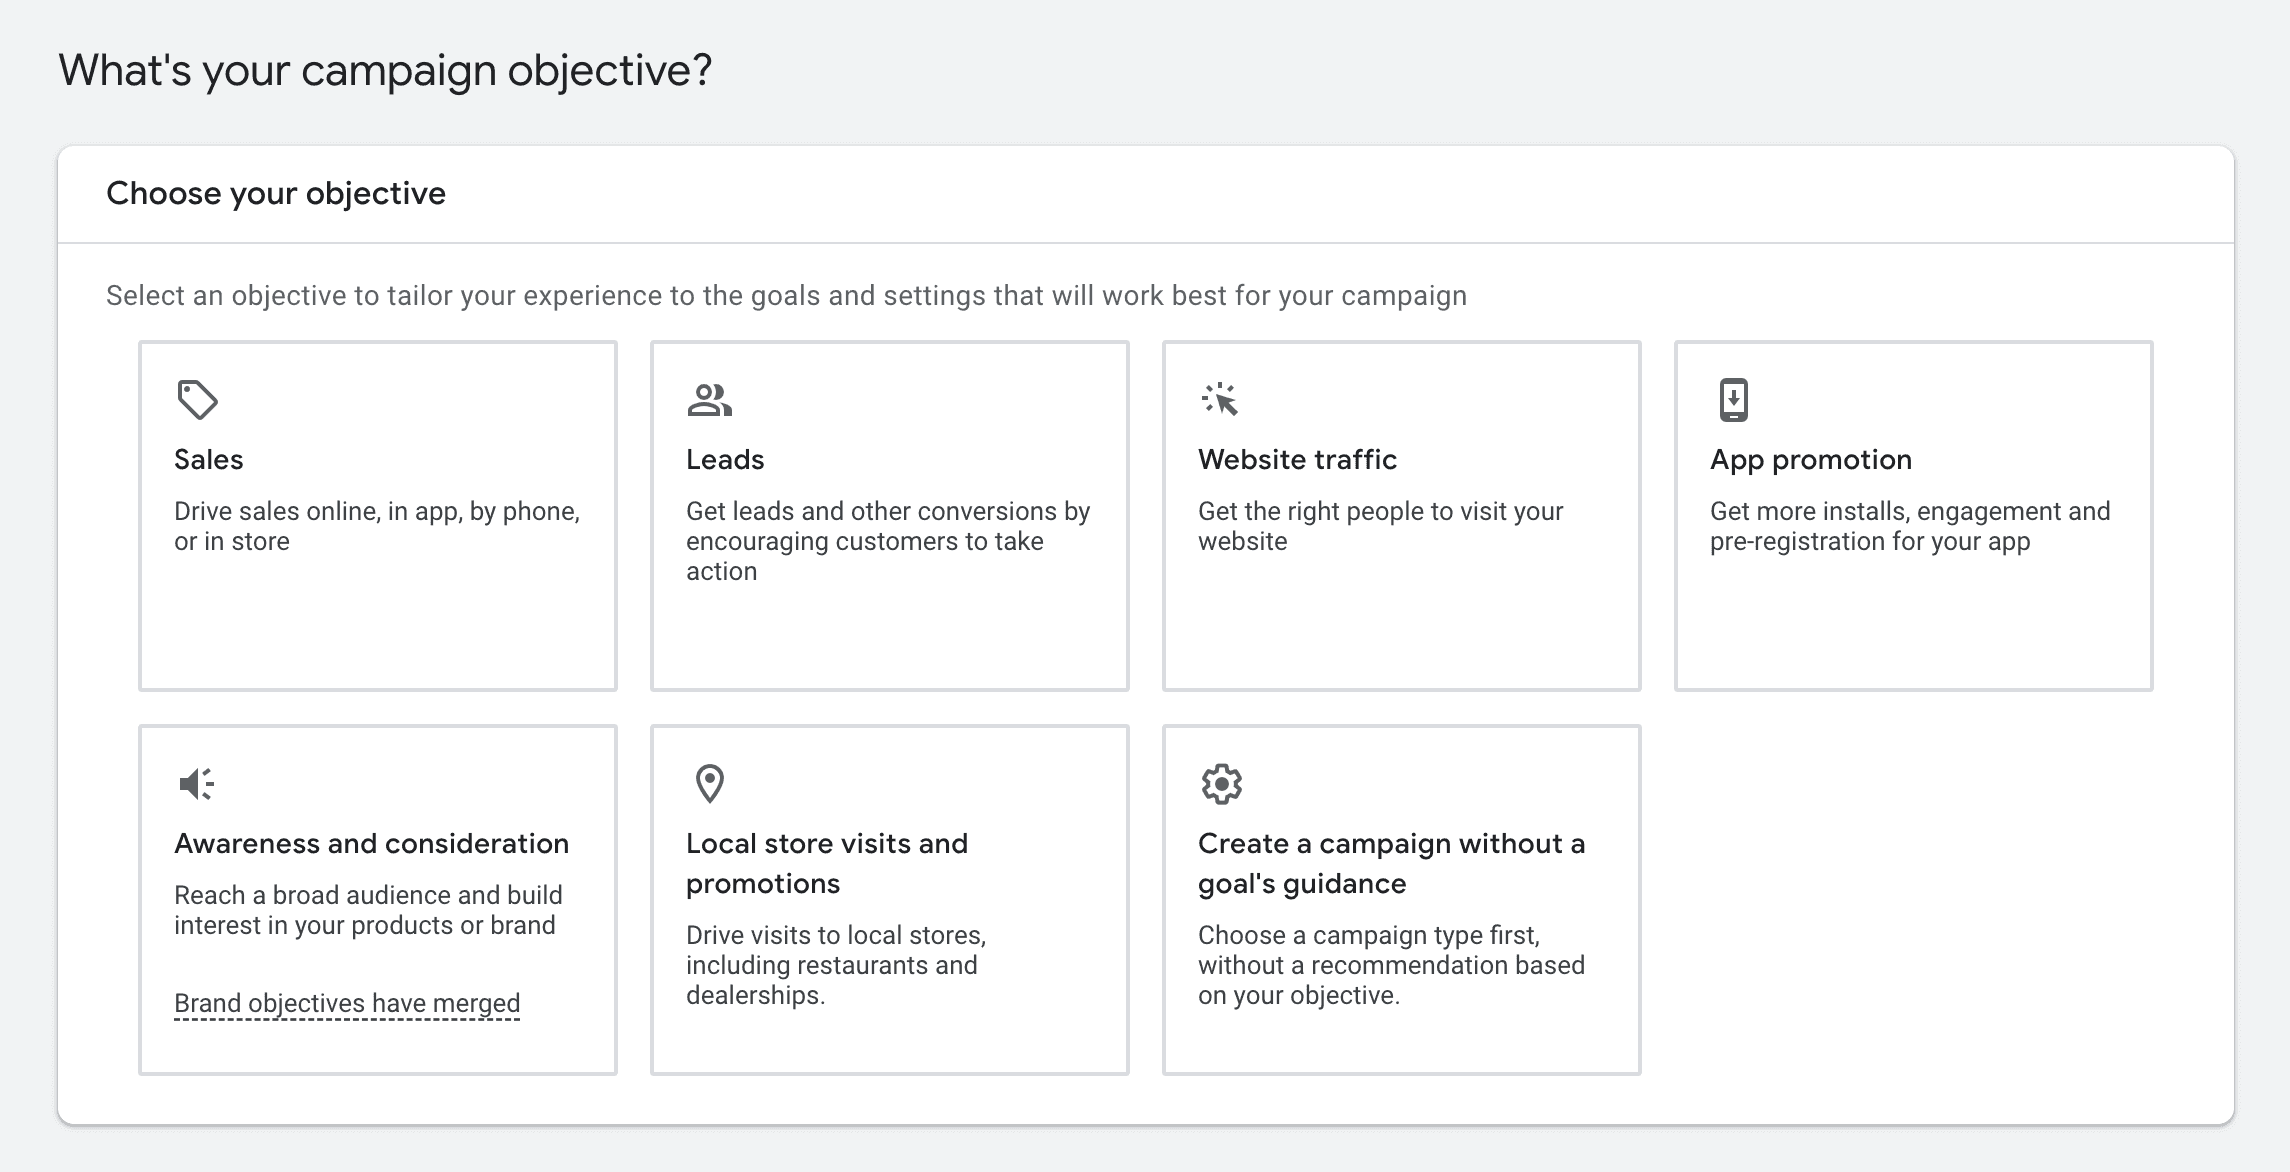The image size is (2290, 1172).
Task: Click the Reach a broad audience description
Action: [x=368, y=910]
